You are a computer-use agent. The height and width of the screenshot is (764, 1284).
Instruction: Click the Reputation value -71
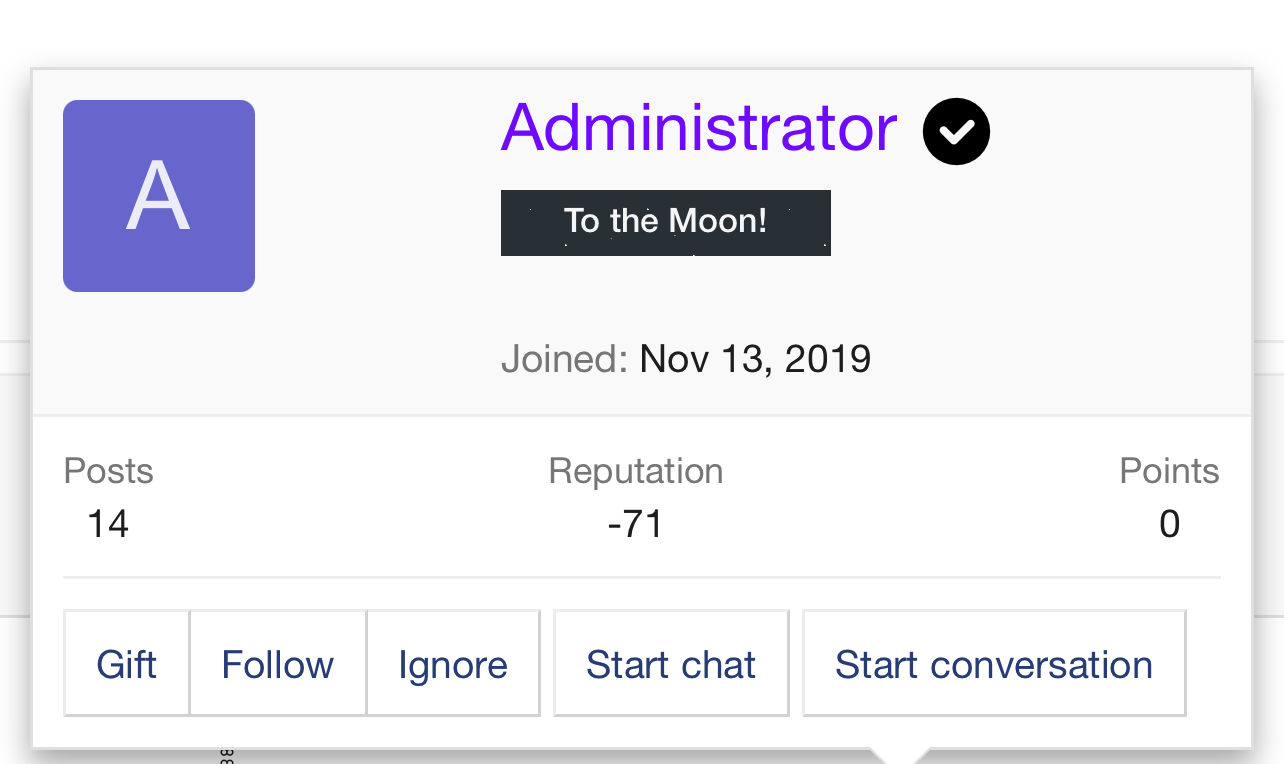(x=635, y=523)
